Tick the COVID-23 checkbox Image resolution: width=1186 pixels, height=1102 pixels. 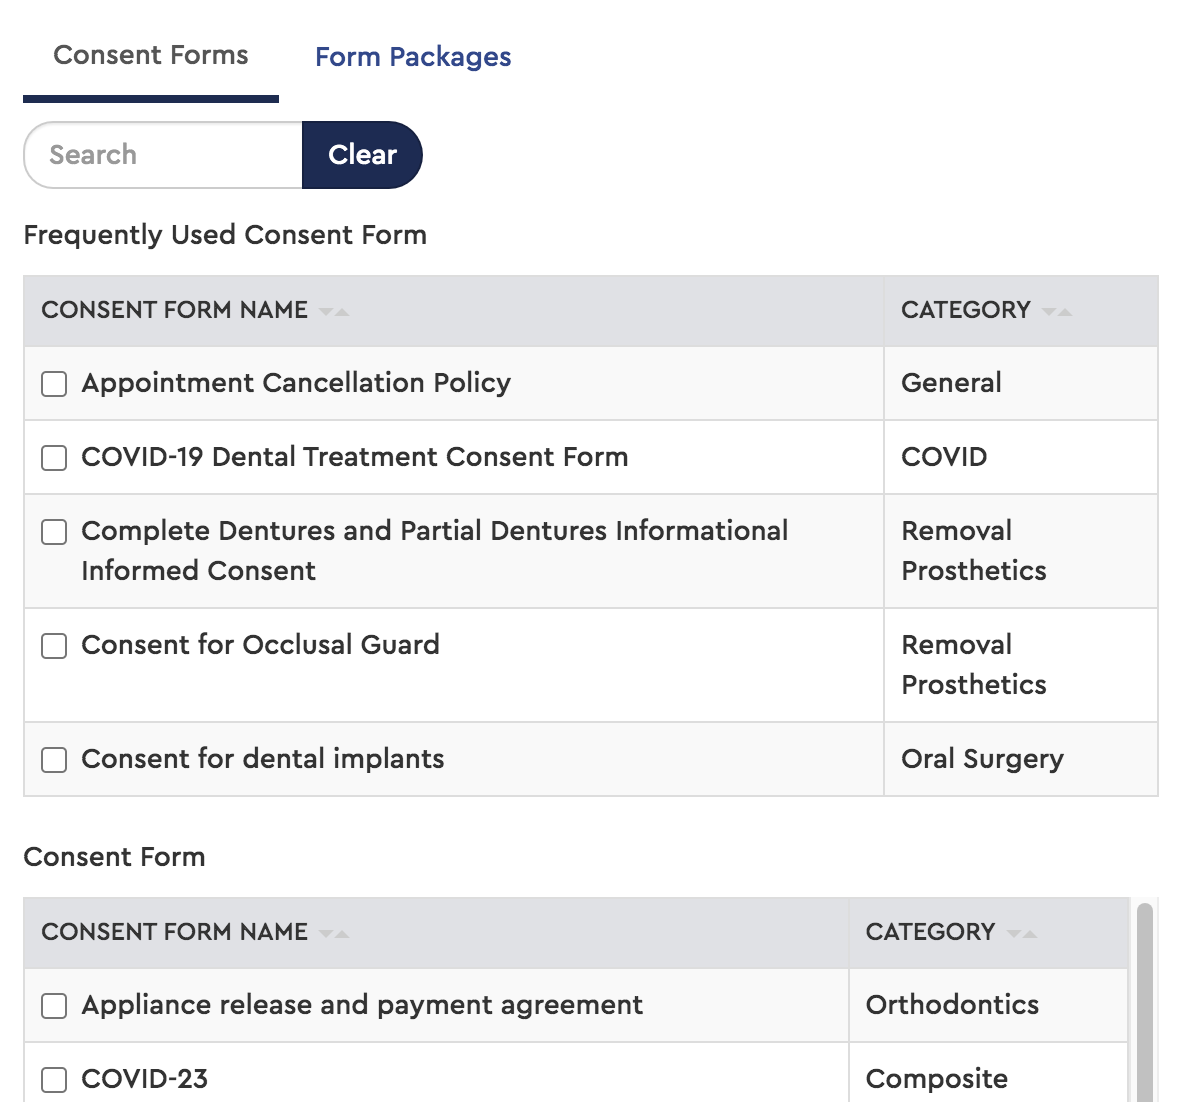[x=54, y=1079]
